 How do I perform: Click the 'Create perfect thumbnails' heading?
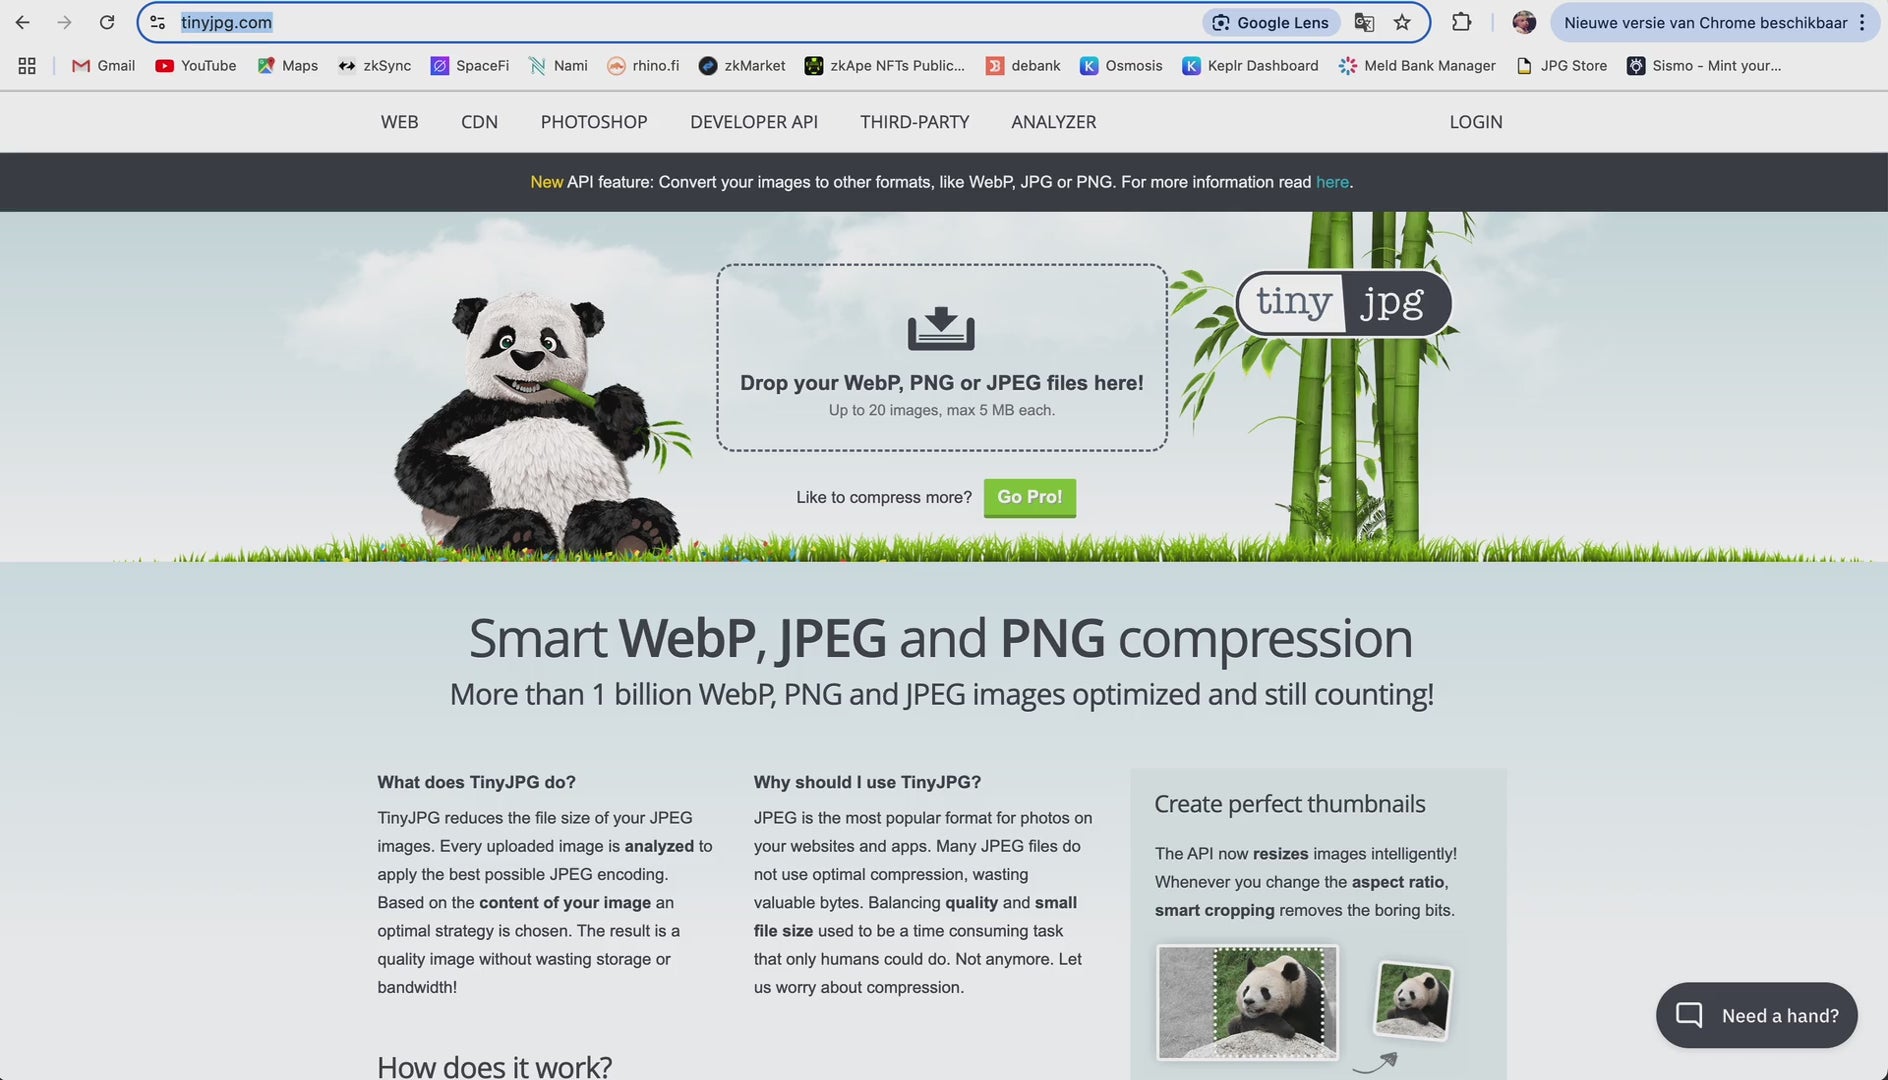[1290, 804]
